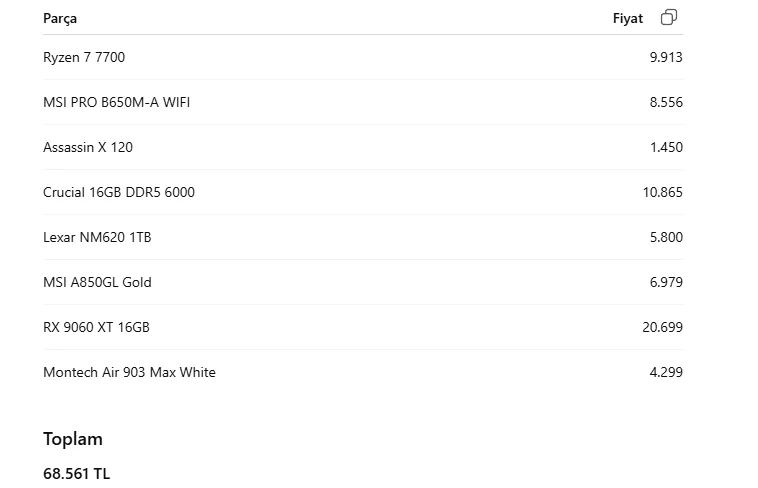Screen dimensions: 758x488
Task: Select the Lexar NM620 1TB row
Action: coord(363,237)
